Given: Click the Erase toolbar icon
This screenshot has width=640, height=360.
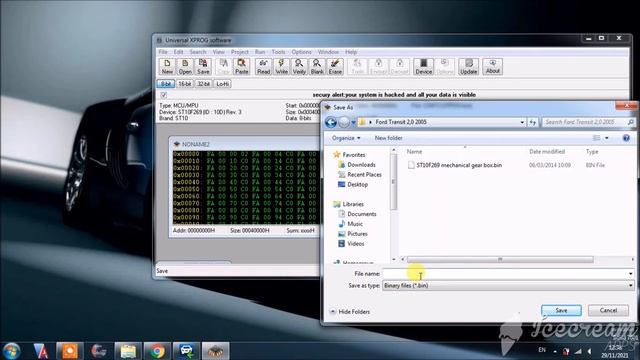Looking at the screenshot, I should point(335,67).
